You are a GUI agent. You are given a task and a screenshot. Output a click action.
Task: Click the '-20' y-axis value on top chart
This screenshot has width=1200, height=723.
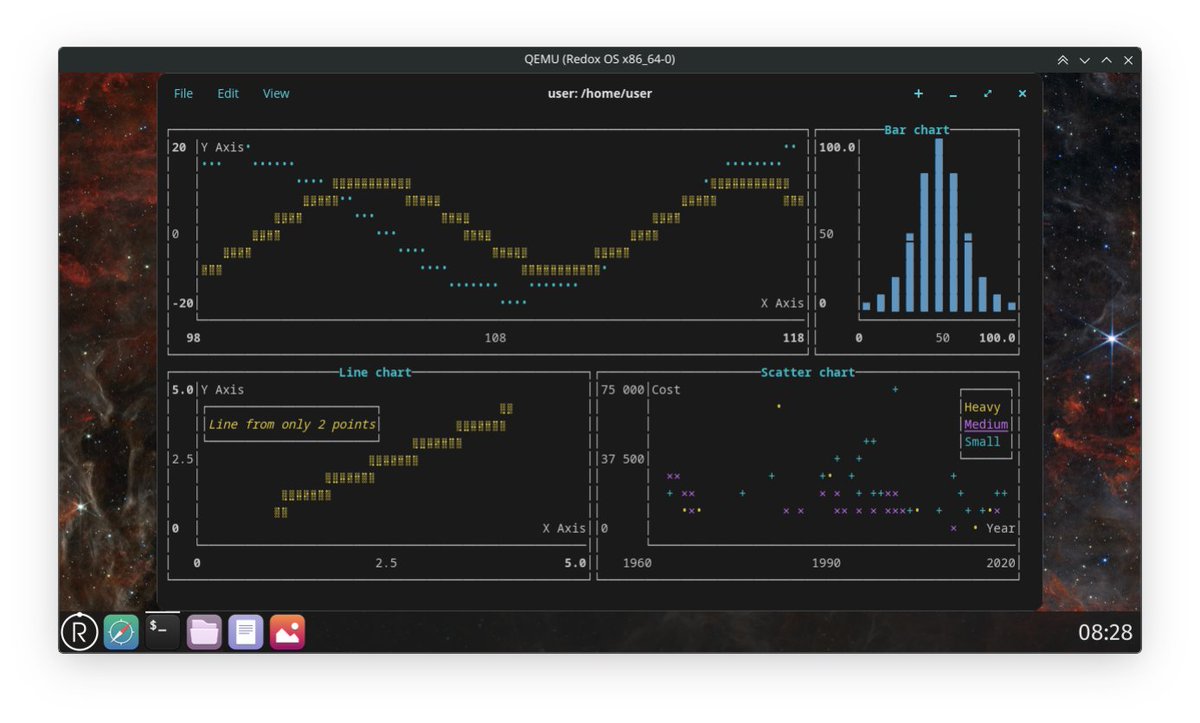(x=182, y=303)
